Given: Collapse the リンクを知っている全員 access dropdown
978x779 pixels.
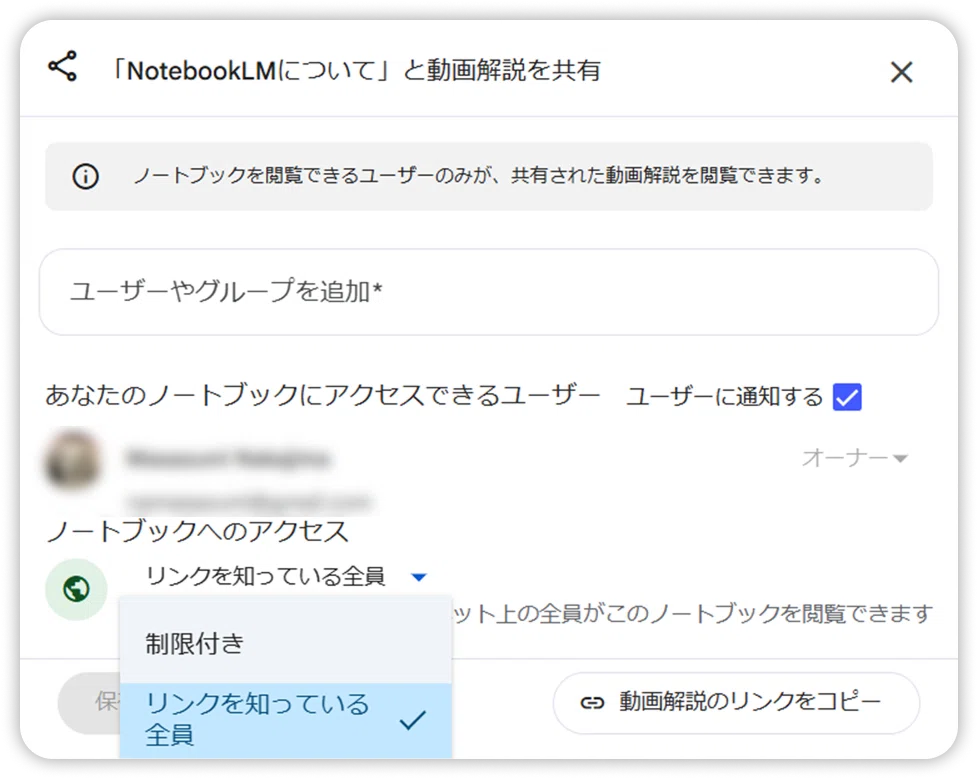Looking at the screenshot, I should click(x=286, y=576).
